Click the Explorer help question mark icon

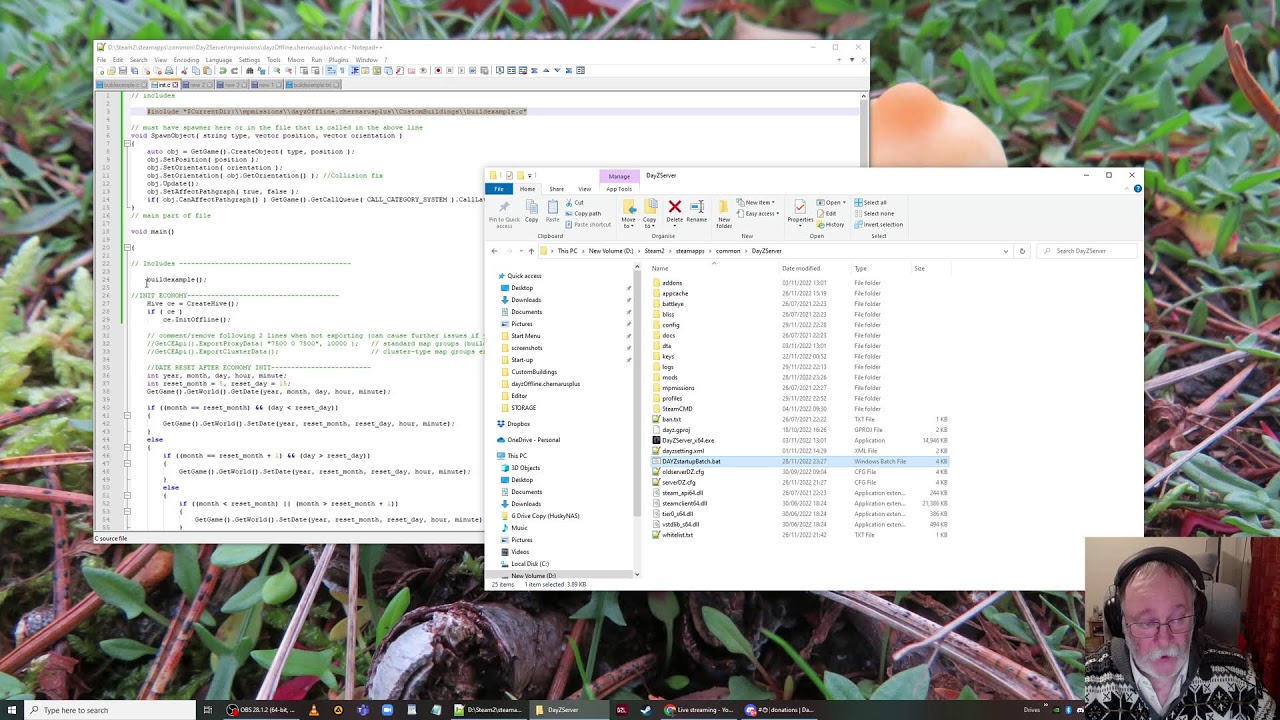tap(1138, 189)
